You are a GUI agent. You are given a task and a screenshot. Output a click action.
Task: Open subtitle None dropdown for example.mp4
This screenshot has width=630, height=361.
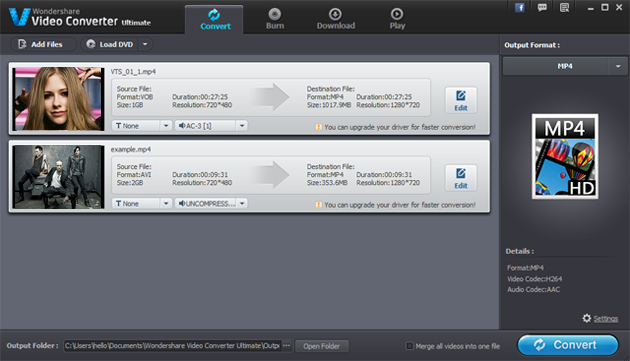coord(142,203)
